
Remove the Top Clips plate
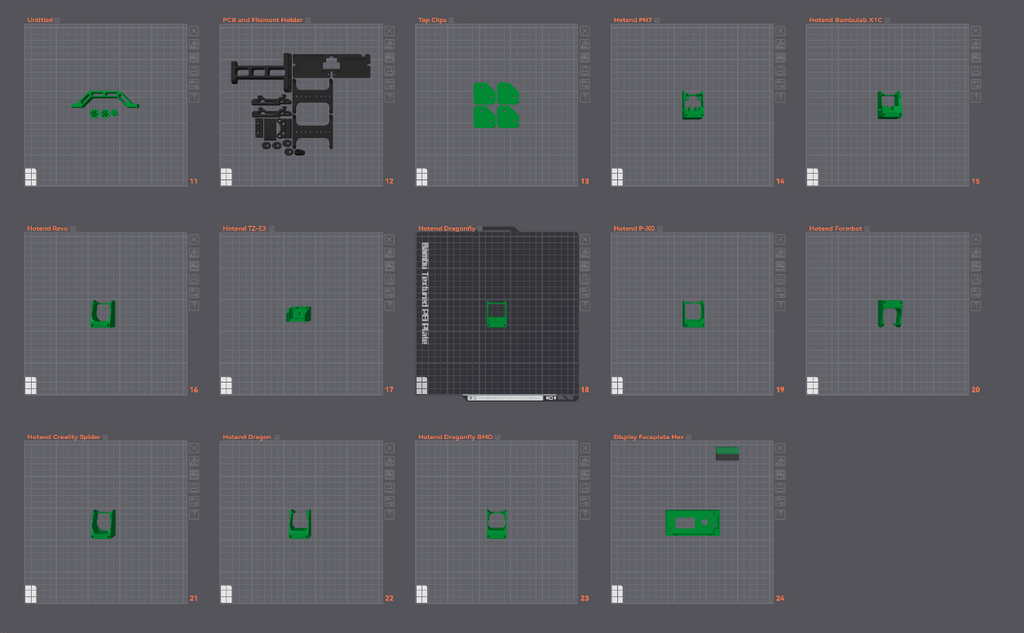point(585,31)
